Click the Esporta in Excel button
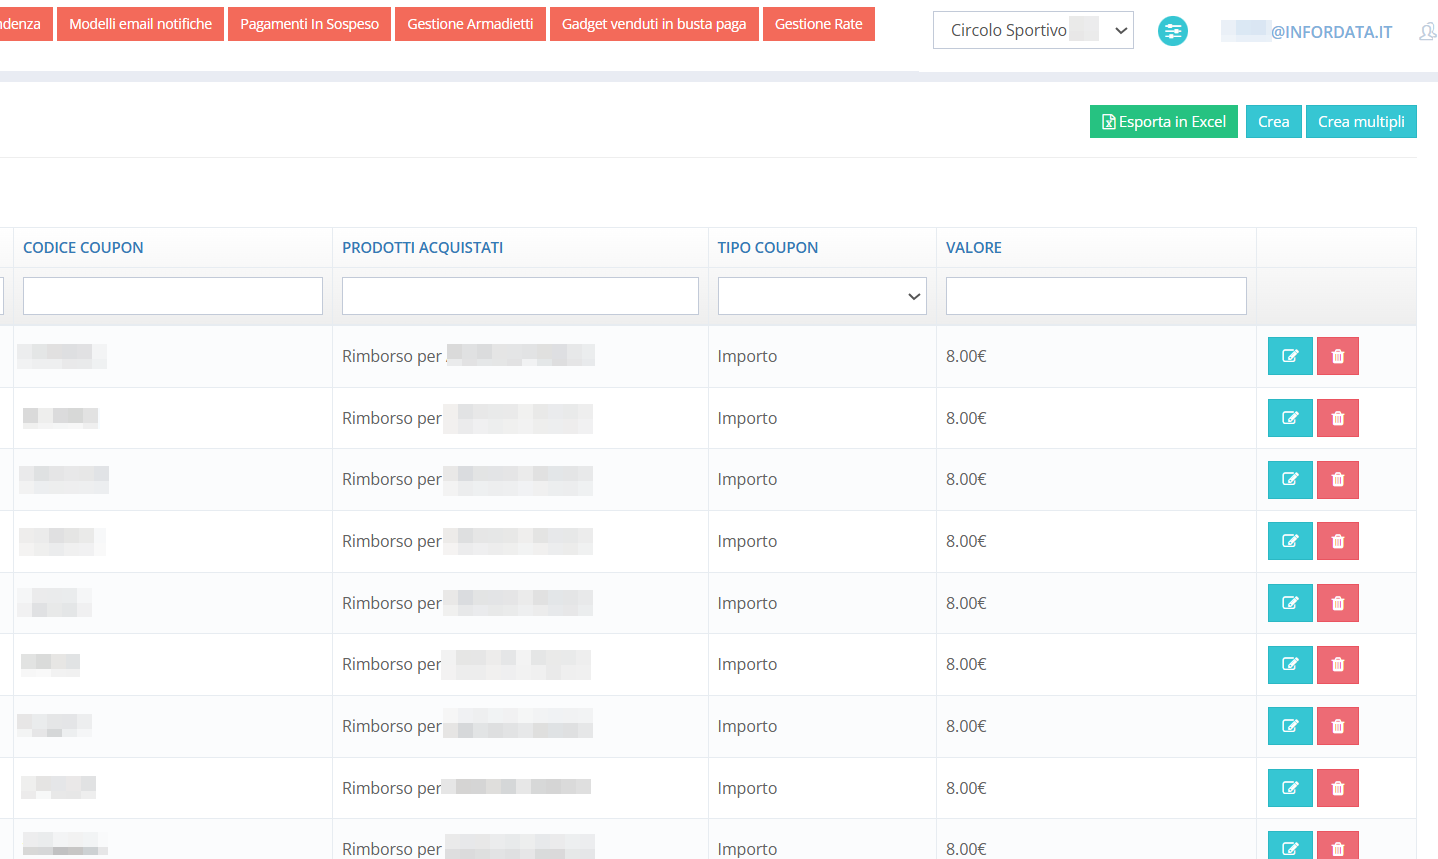 (1163, 122)
